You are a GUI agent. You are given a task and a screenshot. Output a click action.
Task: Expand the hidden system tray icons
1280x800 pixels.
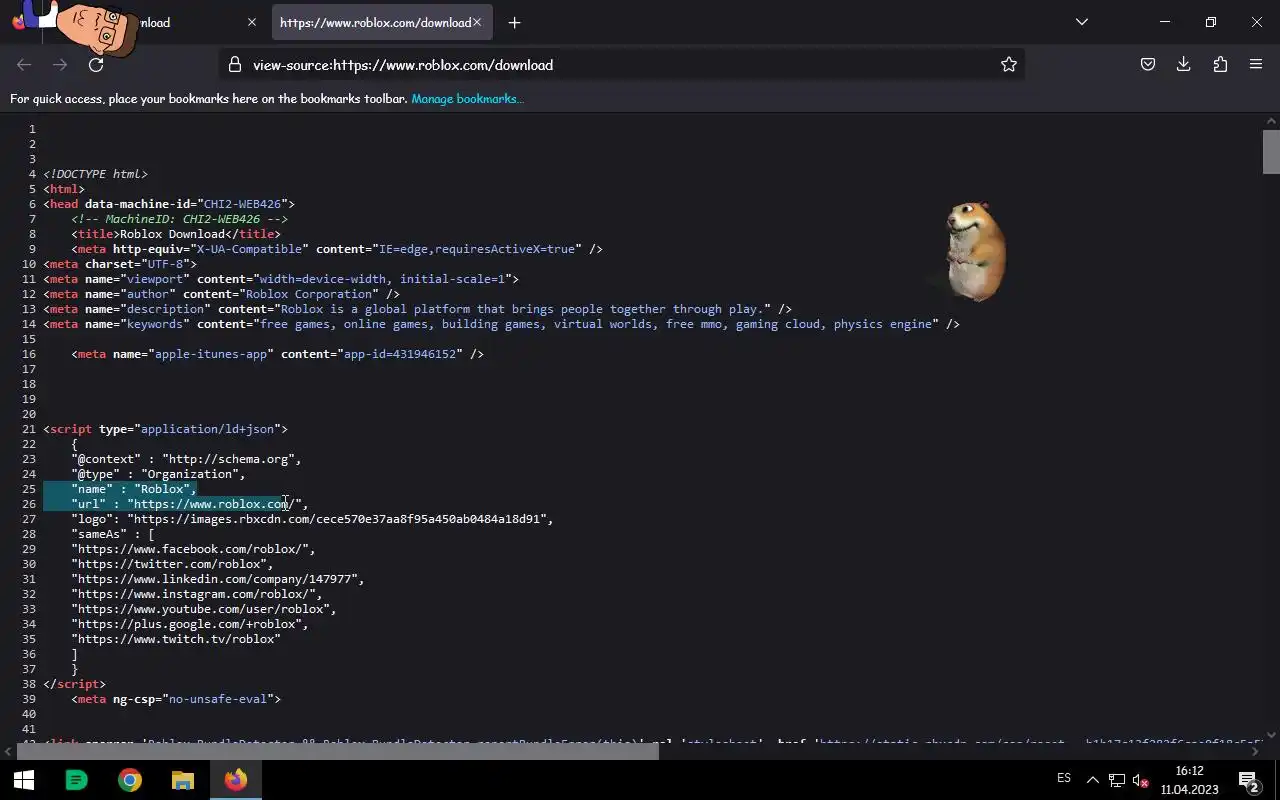(1093, 780)
